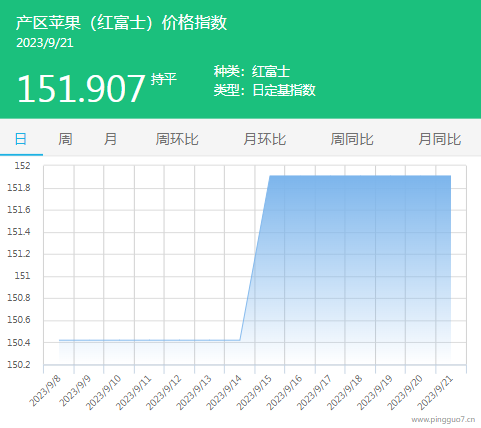Switch to the 周 weekly tab
The height and width of the screenshot is (428, 481).
tap(65, 138)
